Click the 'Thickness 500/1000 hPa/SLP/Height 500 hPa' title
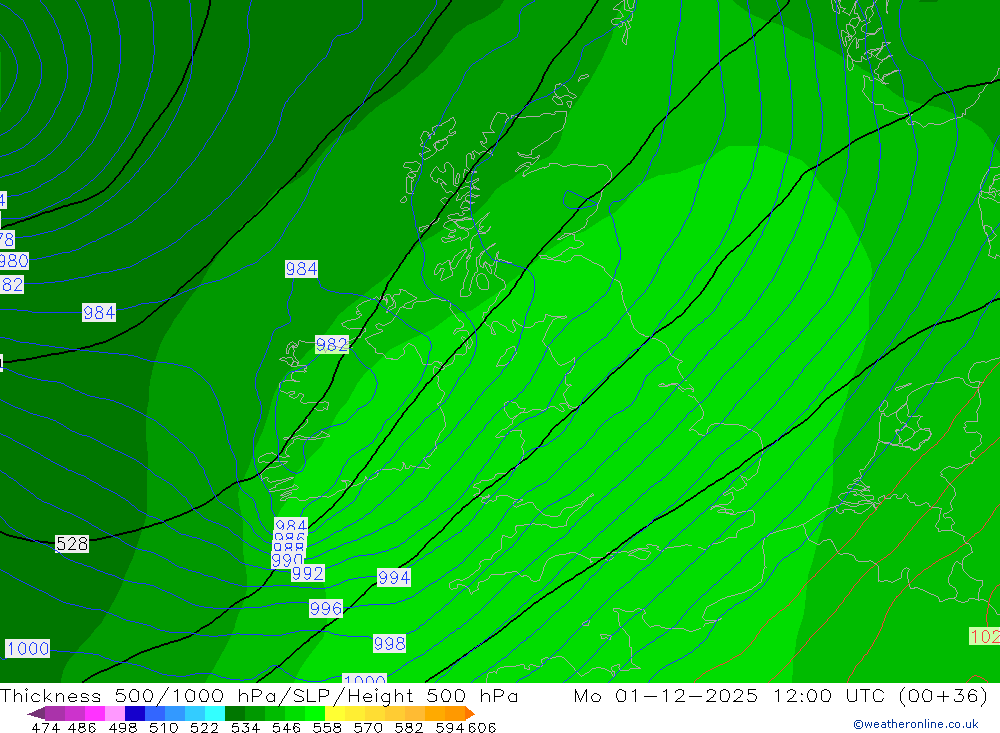The height and width of the screenshot is (733, 1000). point(259,695)
